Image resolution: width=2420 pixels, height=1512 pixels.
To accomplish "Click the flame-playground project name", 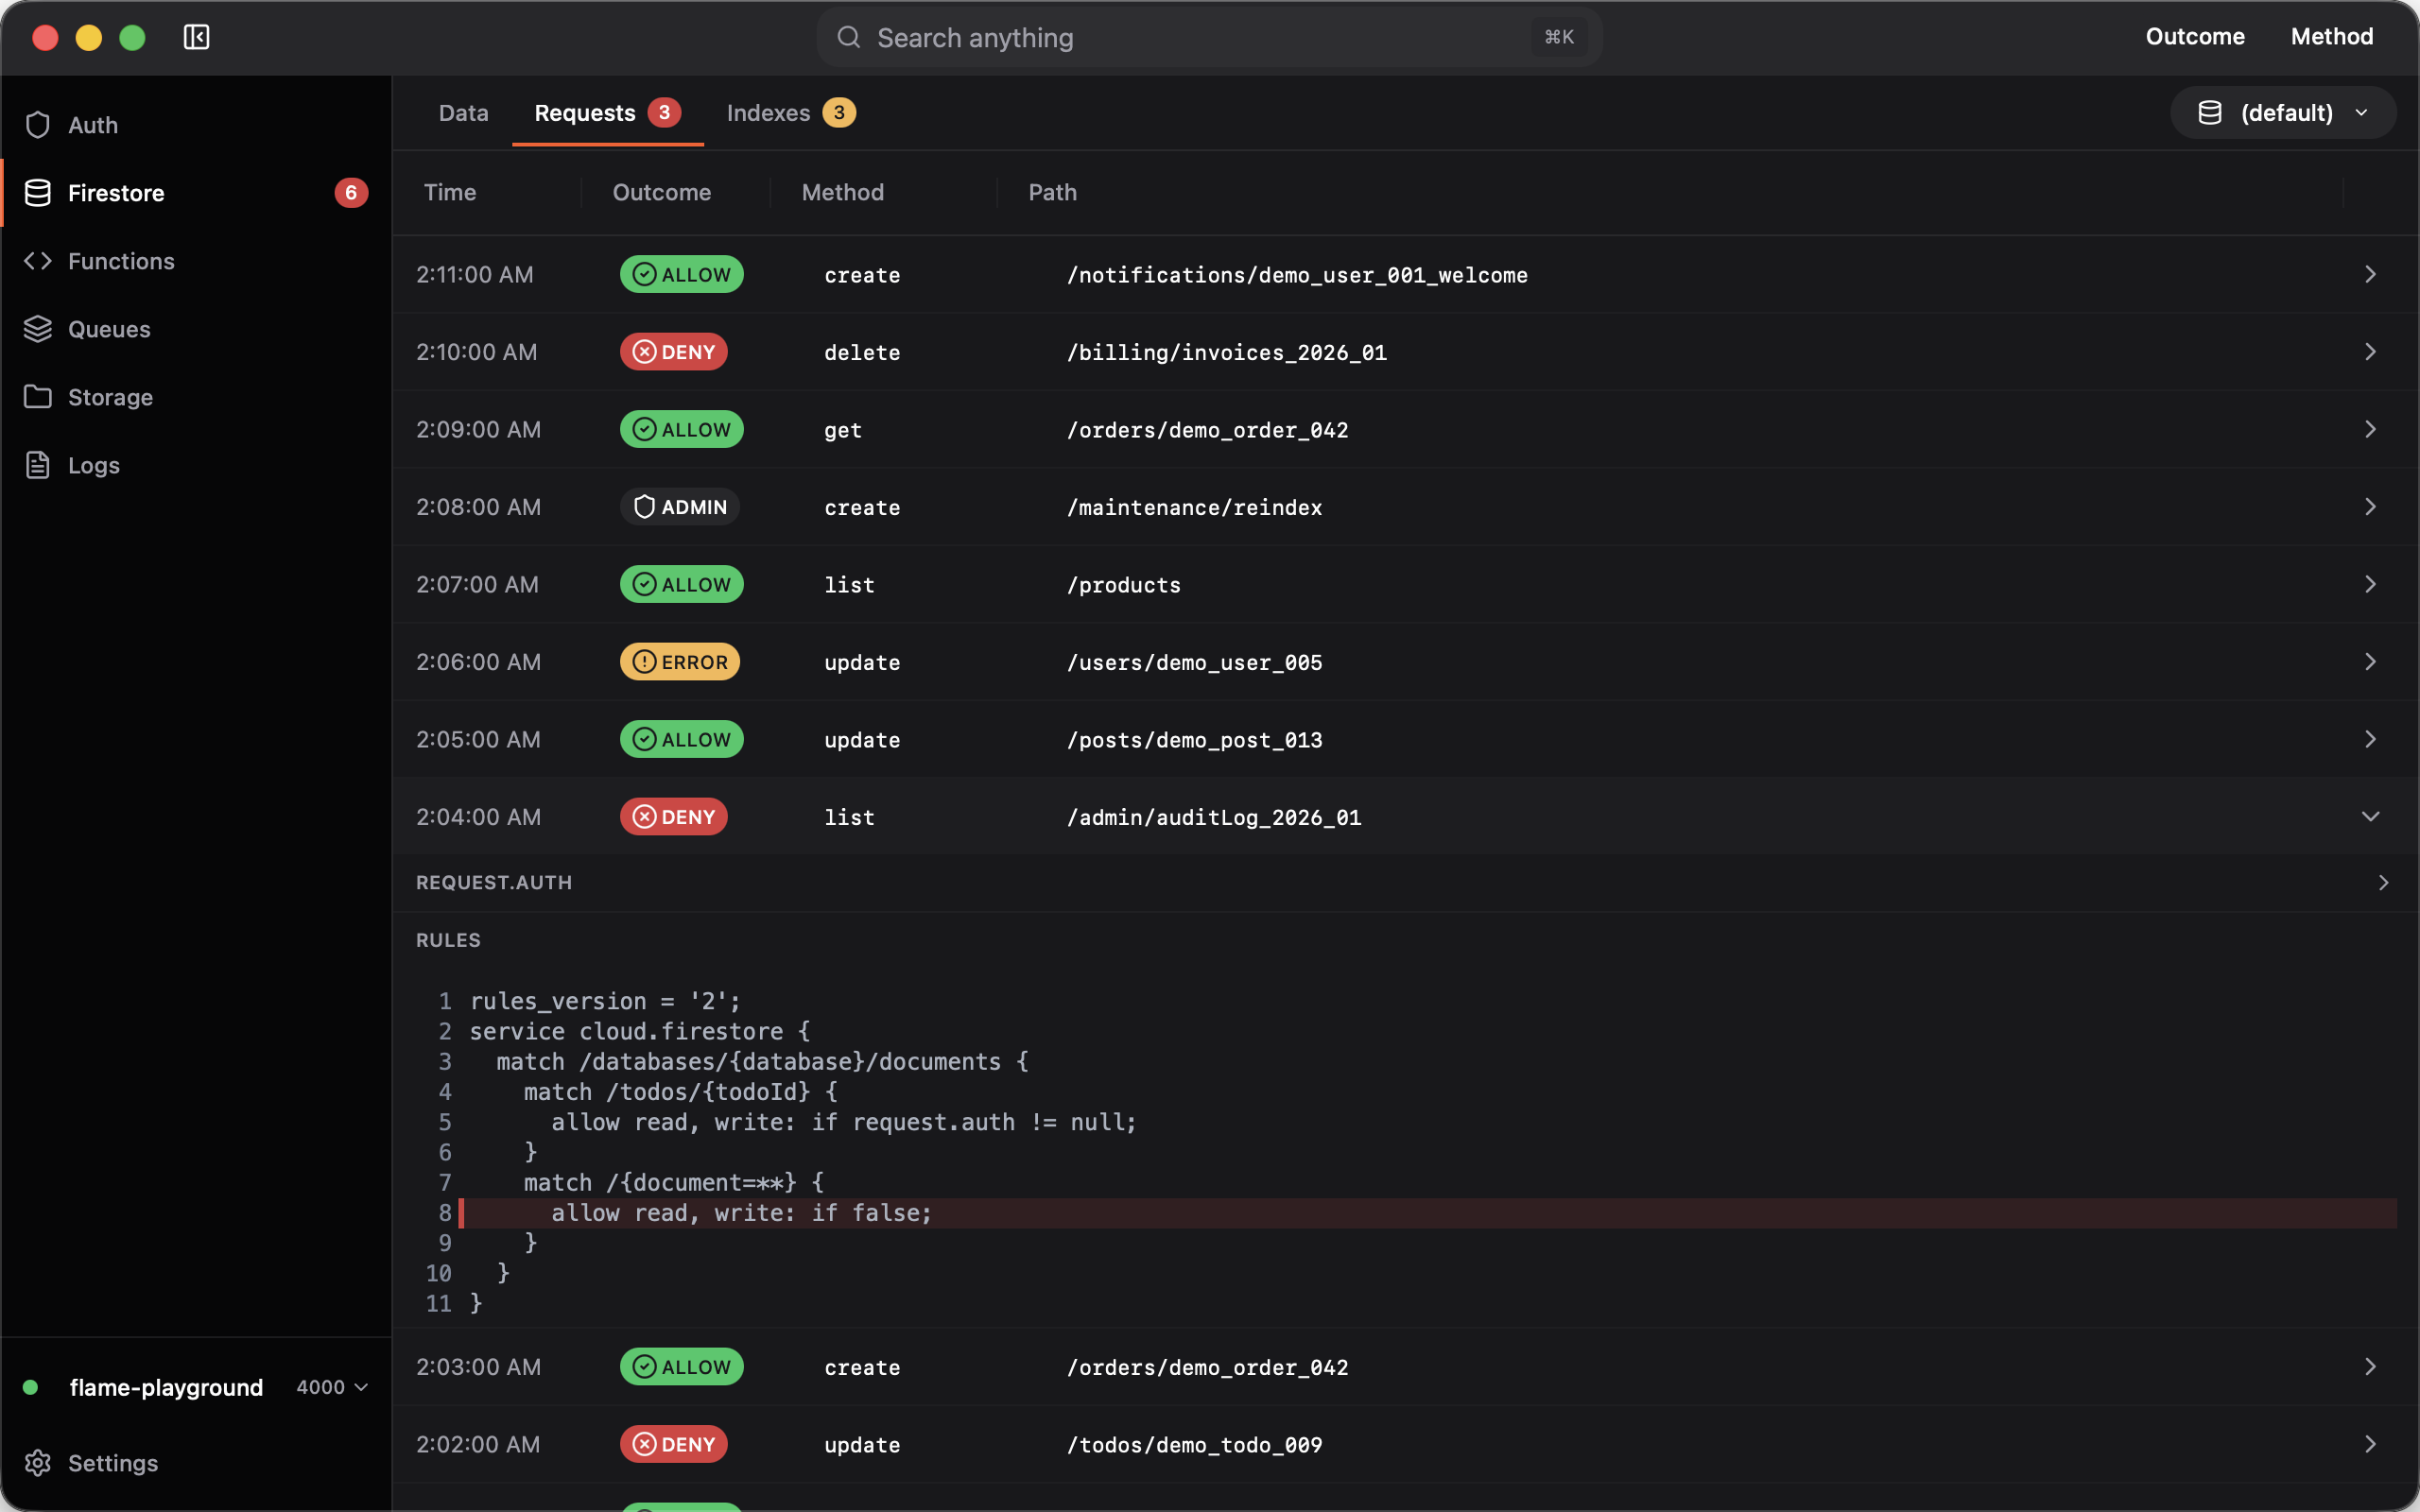I will tap(166, 1387).
